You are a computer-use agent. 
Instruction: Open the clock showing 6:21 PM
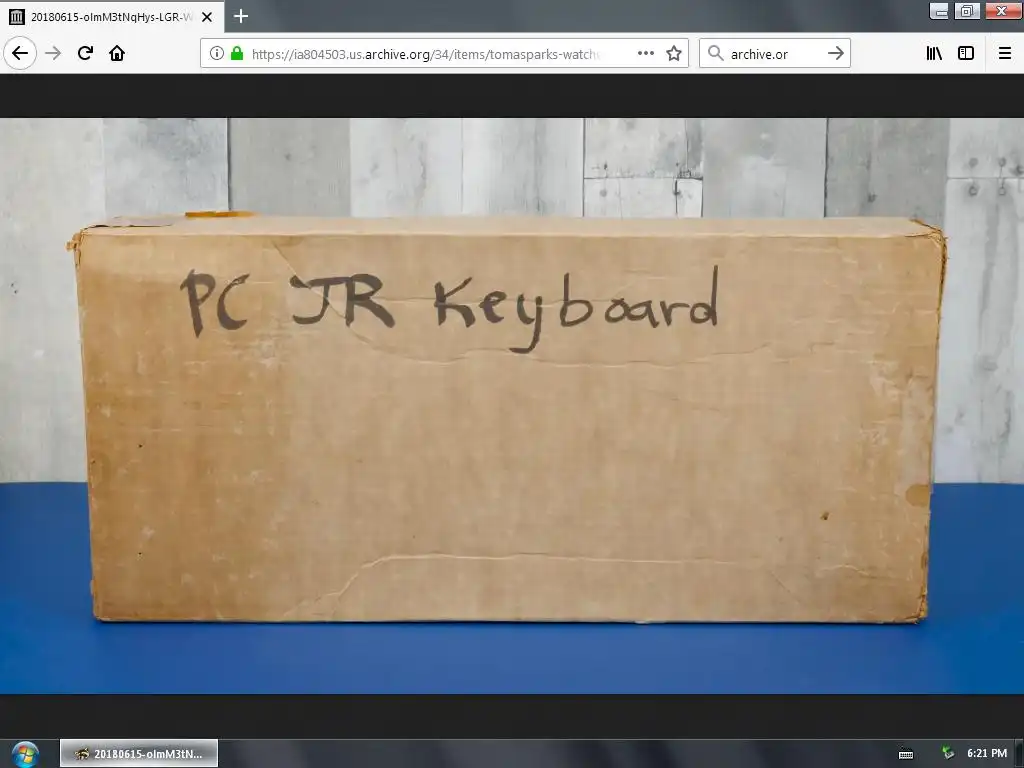pos(987,753)
